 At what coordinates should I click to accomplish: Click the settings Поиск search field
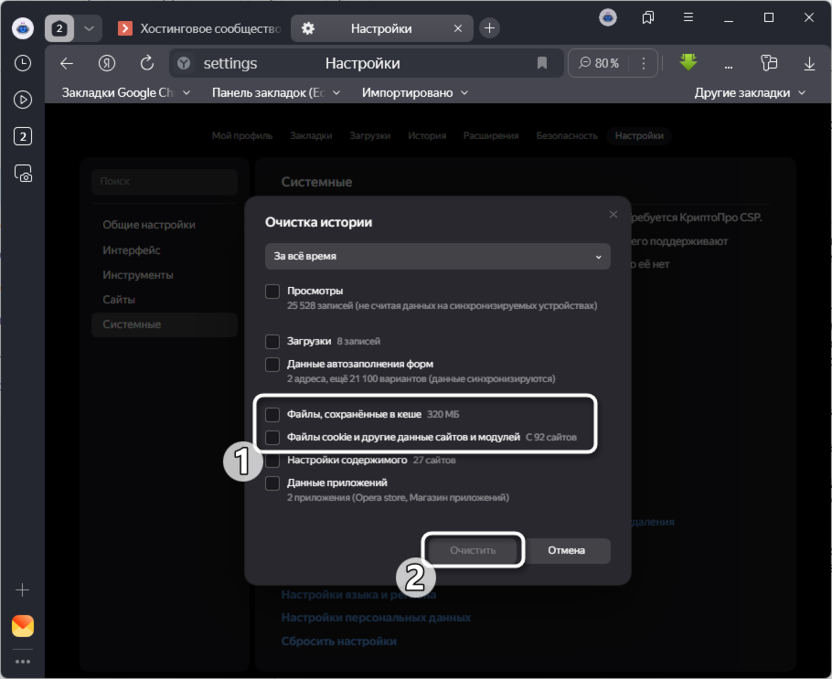coord(163,182)
